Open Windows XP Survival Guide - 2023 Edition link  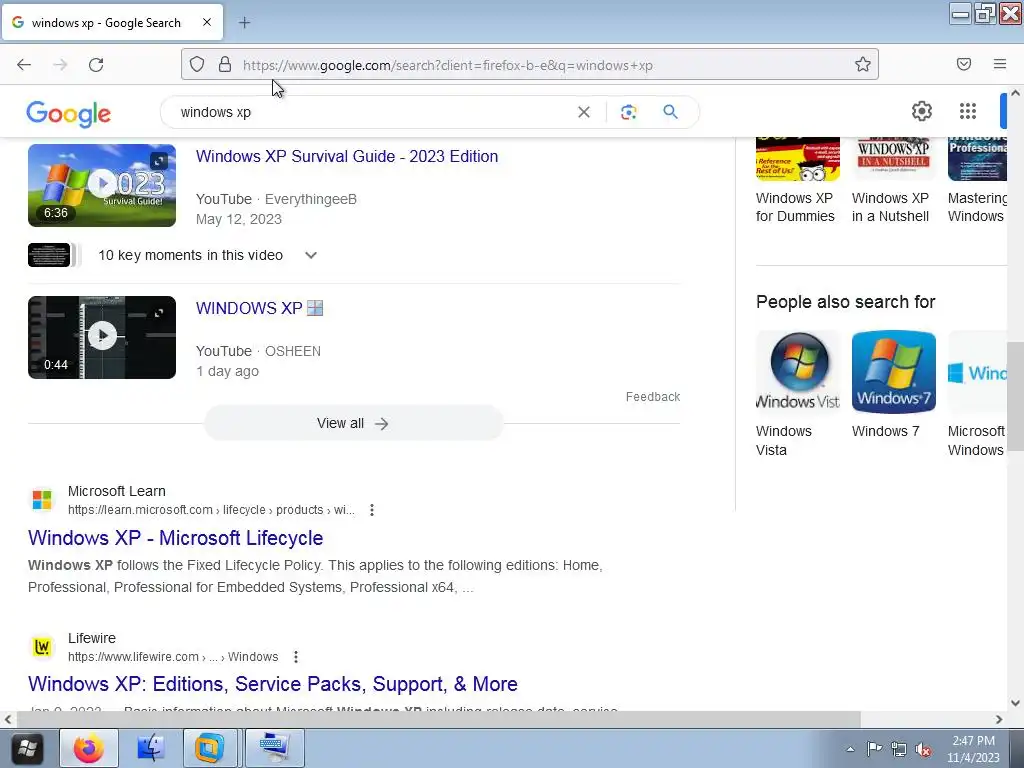point(347,156)
